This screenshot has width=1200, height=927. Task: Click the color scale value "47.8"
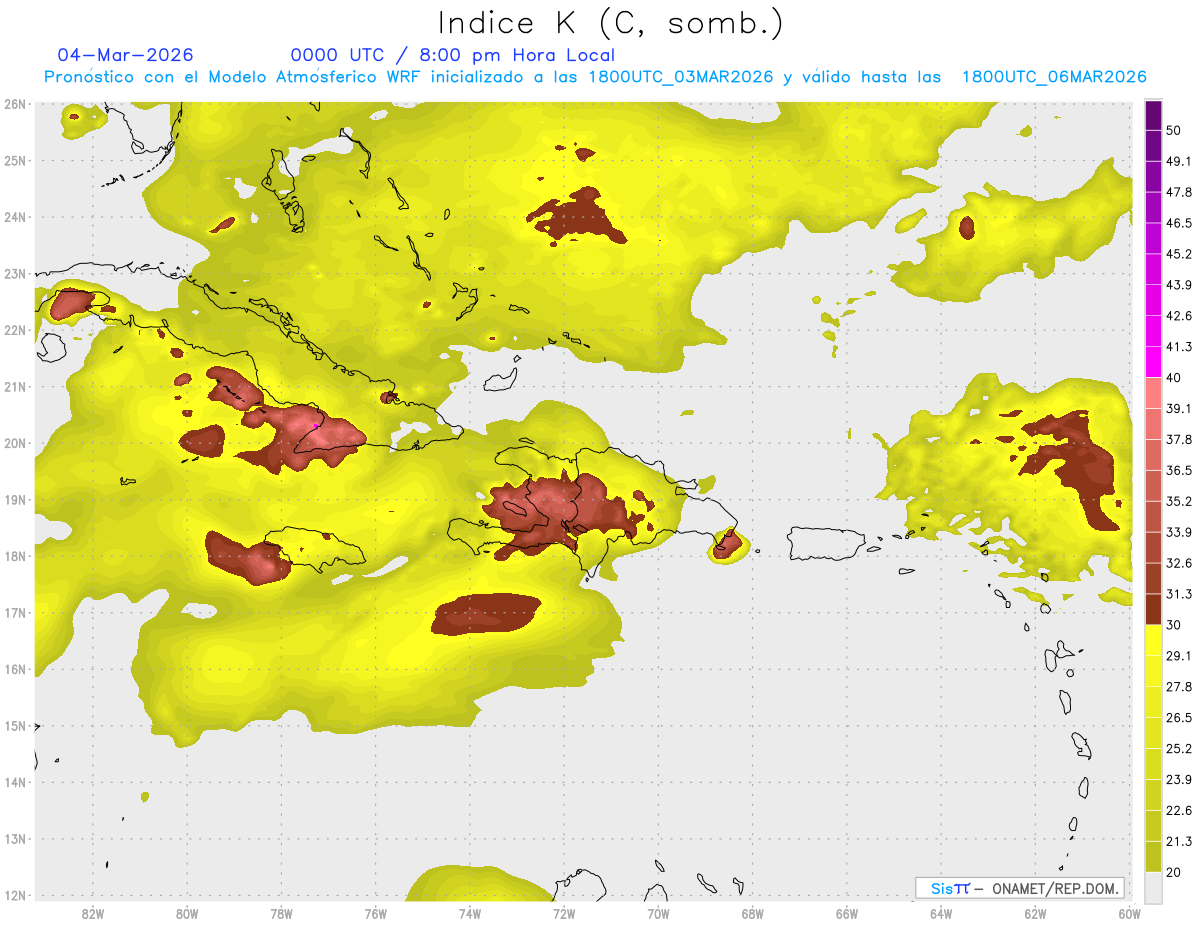click(1178, 192)
